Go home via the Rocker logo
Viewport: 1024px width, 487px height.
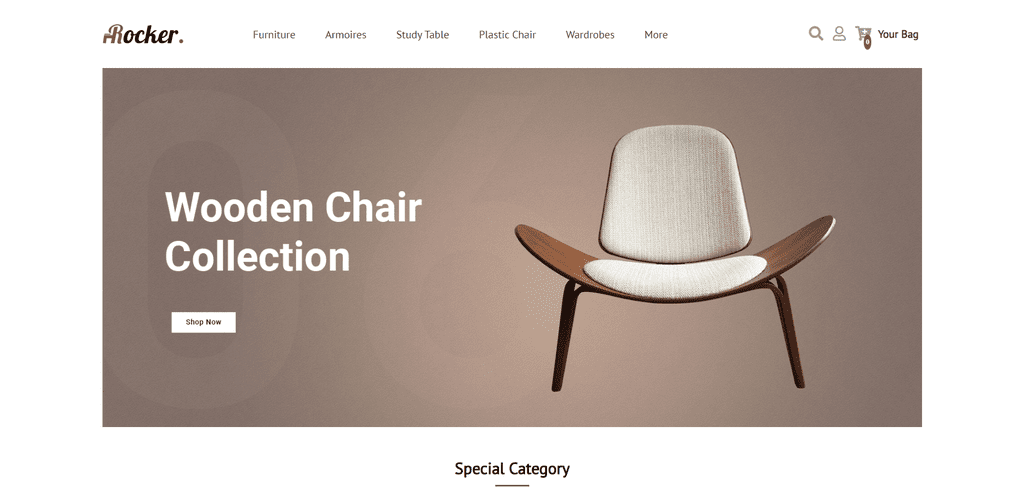pos(143,34)
